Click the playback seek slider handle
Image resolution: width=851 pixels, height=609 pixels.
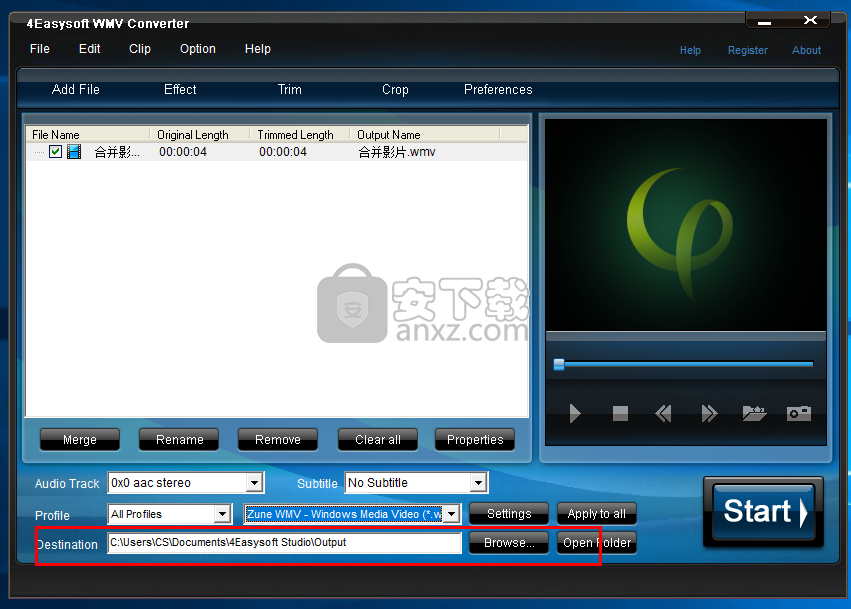click(x=559, y=364)
